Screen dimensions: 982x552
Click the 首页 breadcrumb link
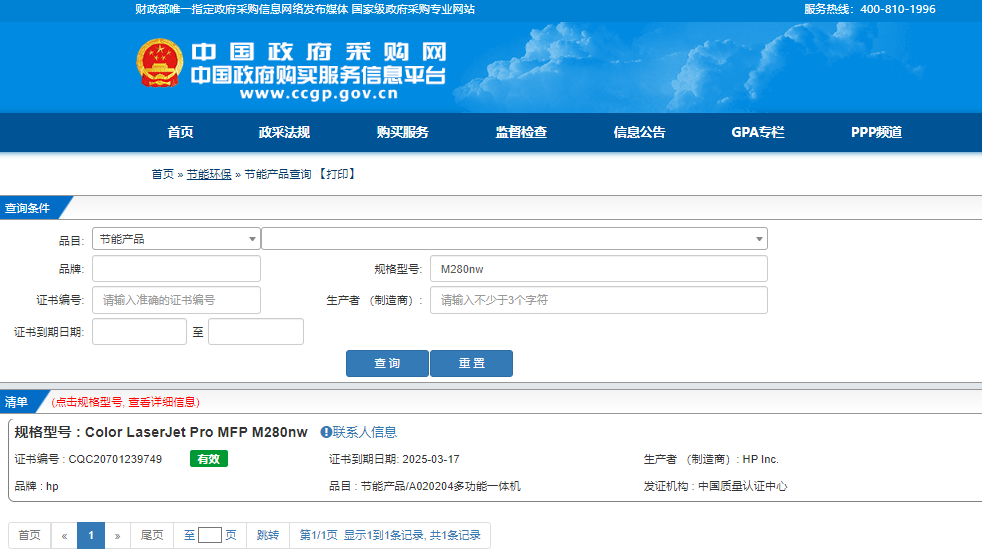tap(162, 174)
